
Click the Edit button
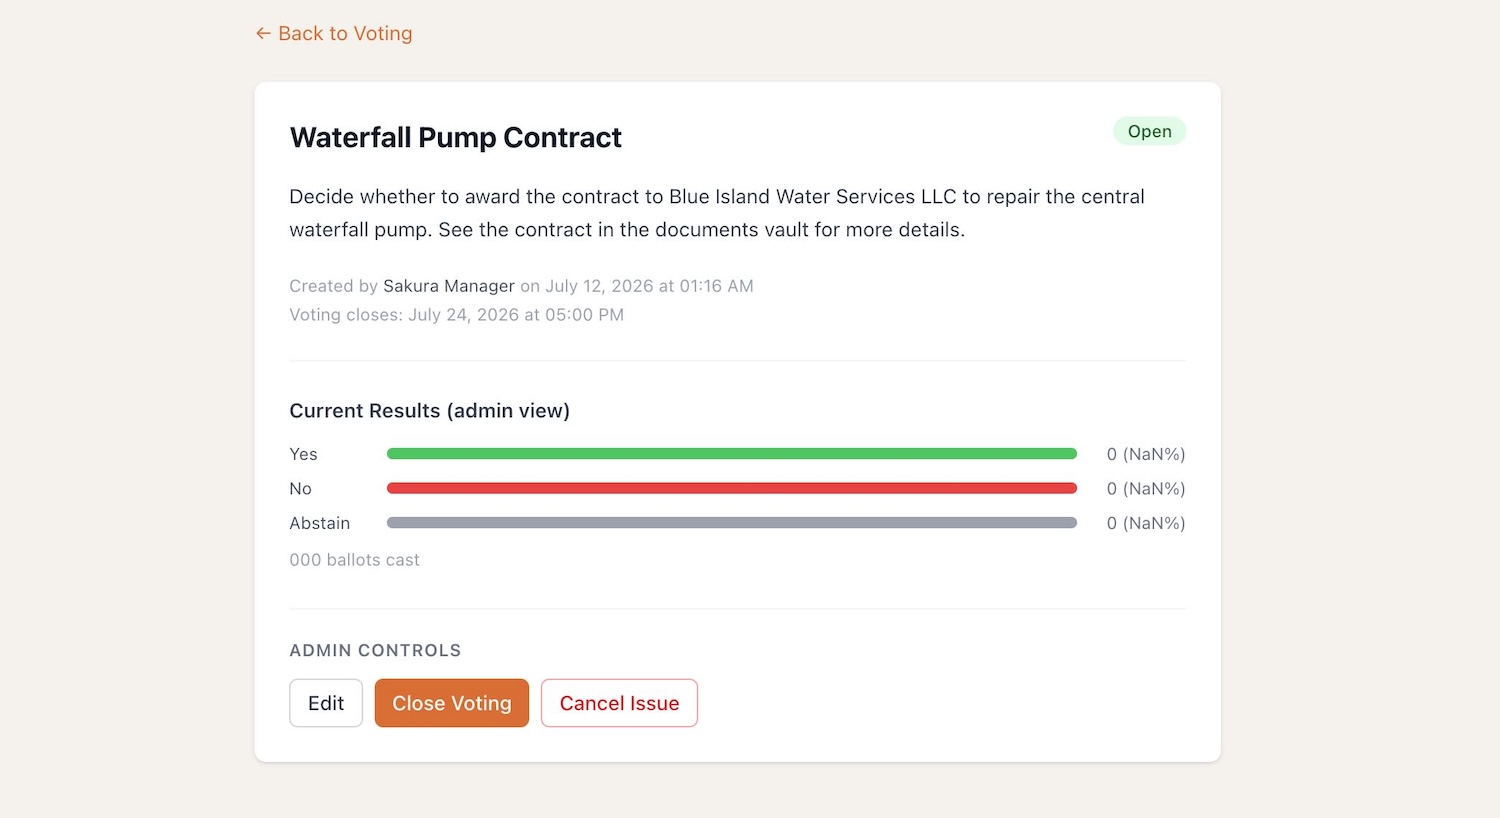pyautogui.click(x=326, y=703)
